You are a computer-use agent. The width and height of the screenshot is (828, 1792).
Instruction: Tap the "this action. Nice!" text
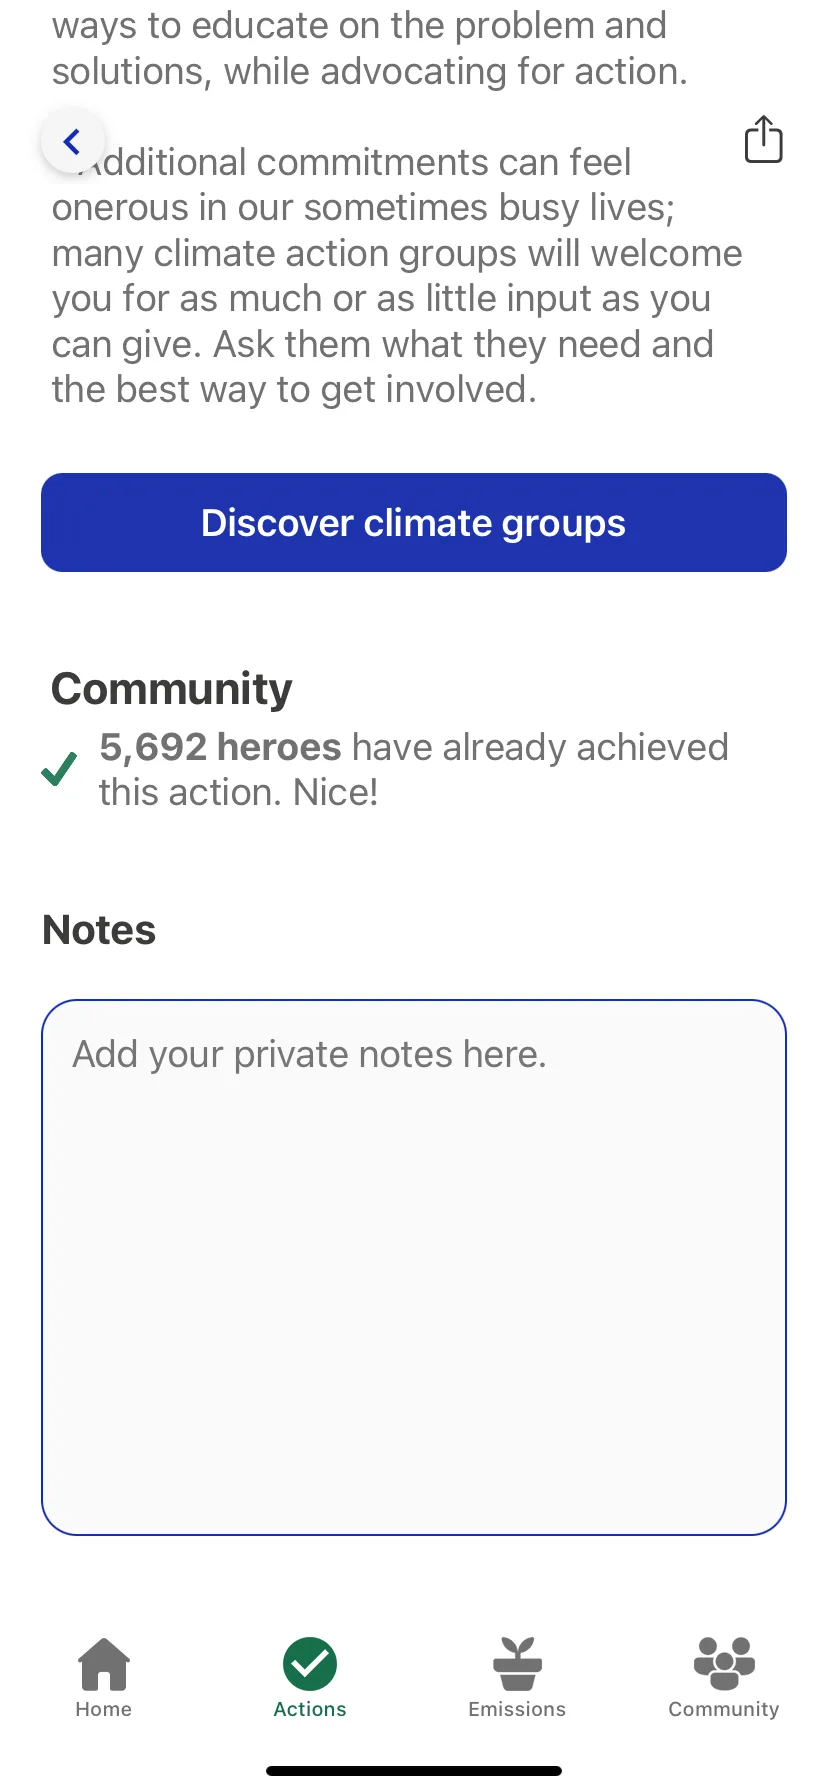click(x=238, y=792)
